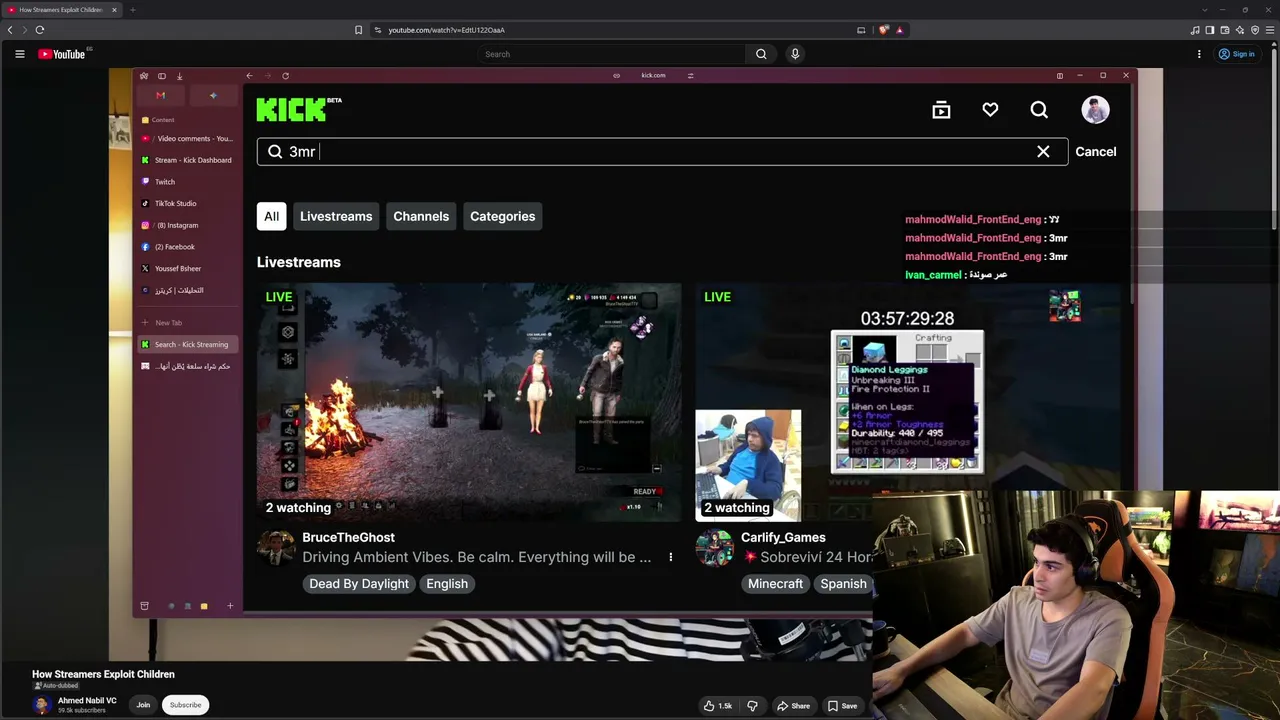This screenshot has width=1280, height=720.
Task: Click the Minecraft category tag
Action: pyautogui.click(x=775, y=584)
